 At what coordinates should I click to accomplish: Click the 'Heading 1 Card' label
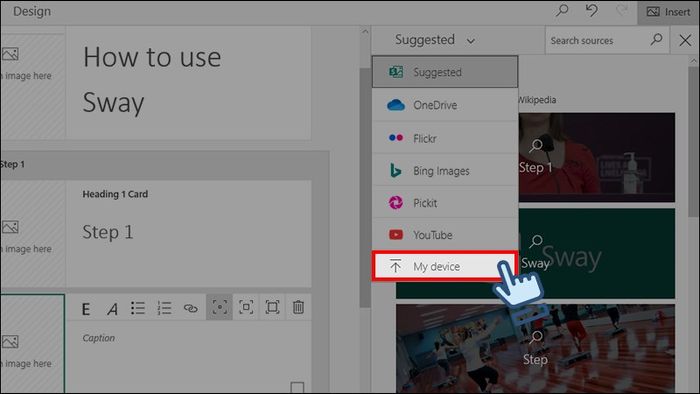click(x=115, y=194)
